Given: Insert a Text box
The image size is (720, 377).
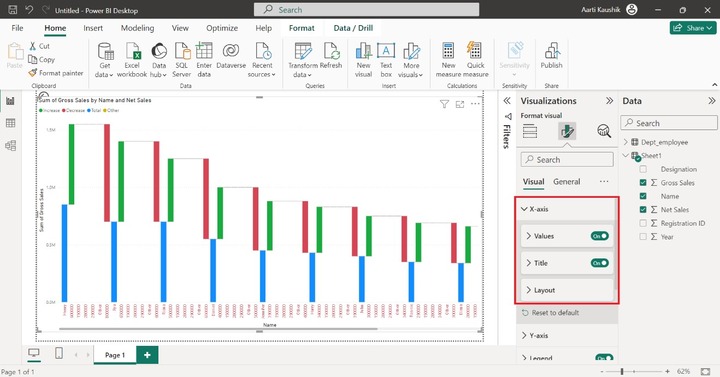Looking at the screenshot, I should 386,60.
